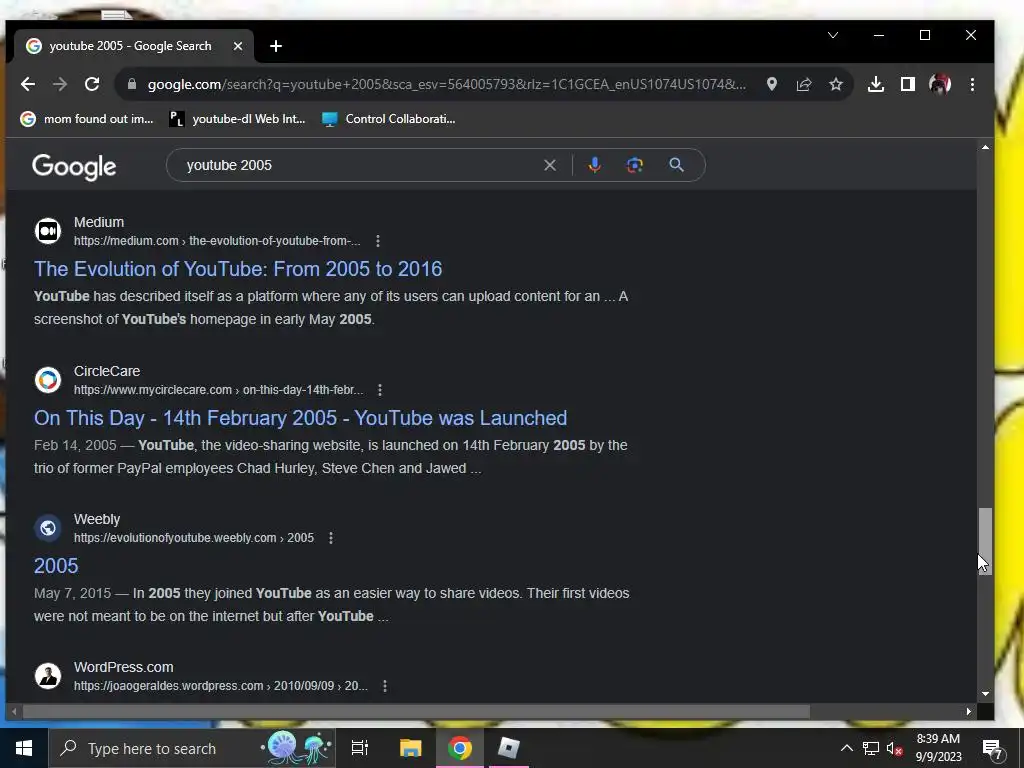Submit search with magnifier icon

coord(677,165)
